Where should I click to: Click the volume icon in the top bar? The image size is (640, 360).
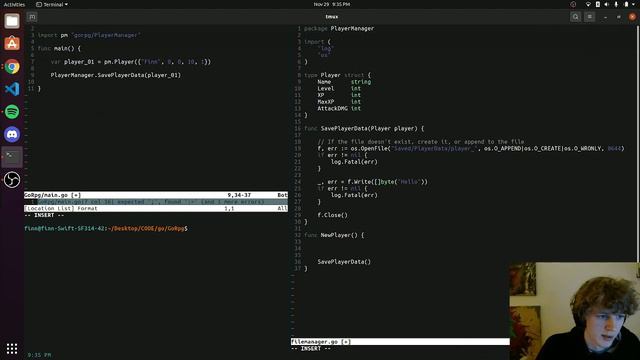coord(607,4)
